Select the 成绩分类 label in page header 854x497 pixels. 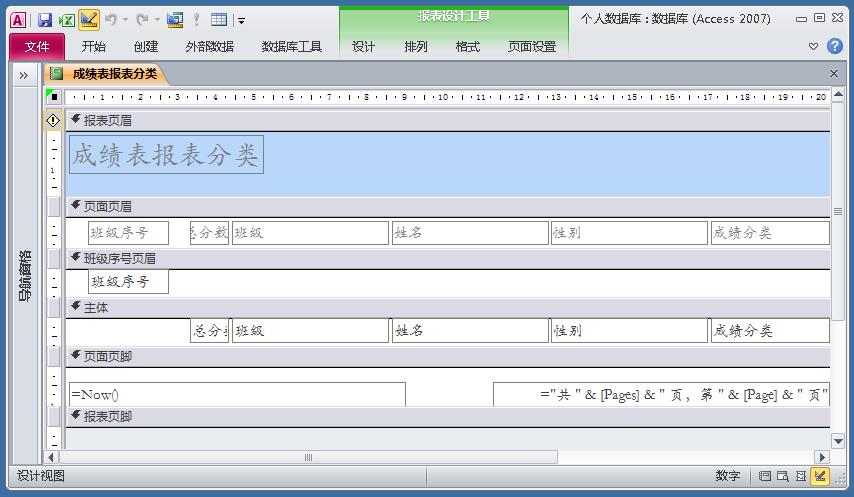(770, 232)
